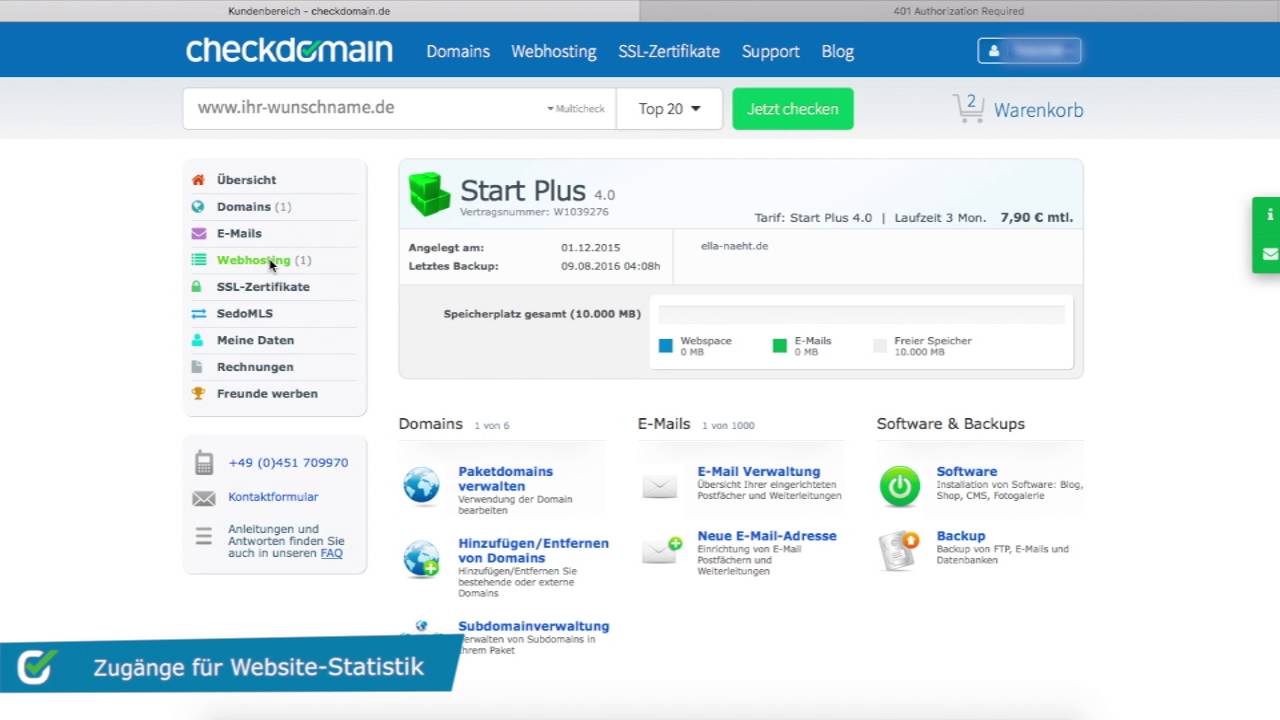Click the shopping cart icon

[968, 108]
